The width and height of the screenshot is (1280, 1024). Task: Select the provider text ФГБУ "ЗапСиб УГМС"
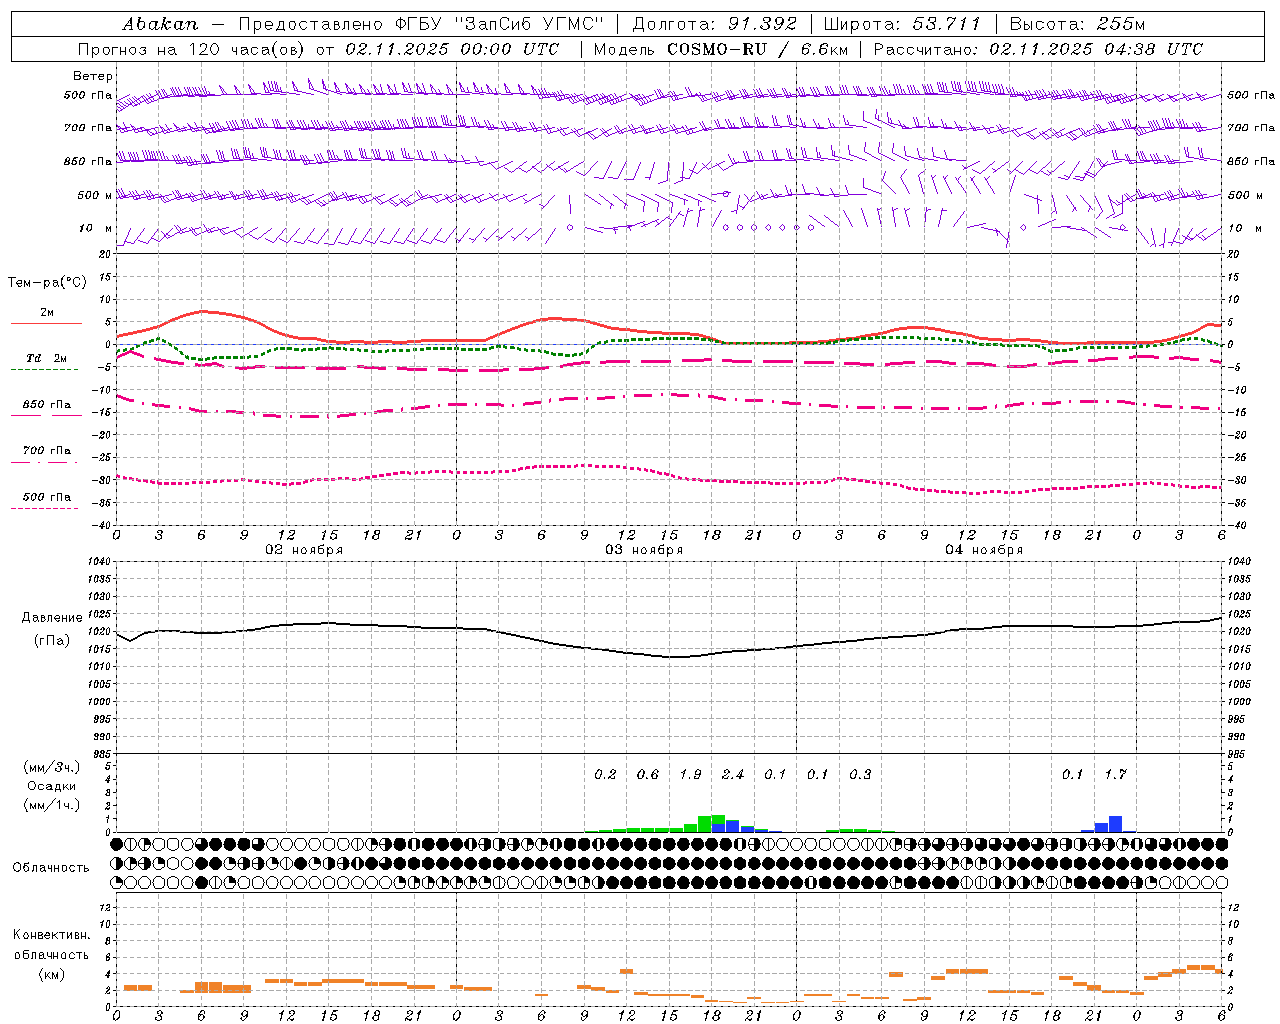(498, 24)
